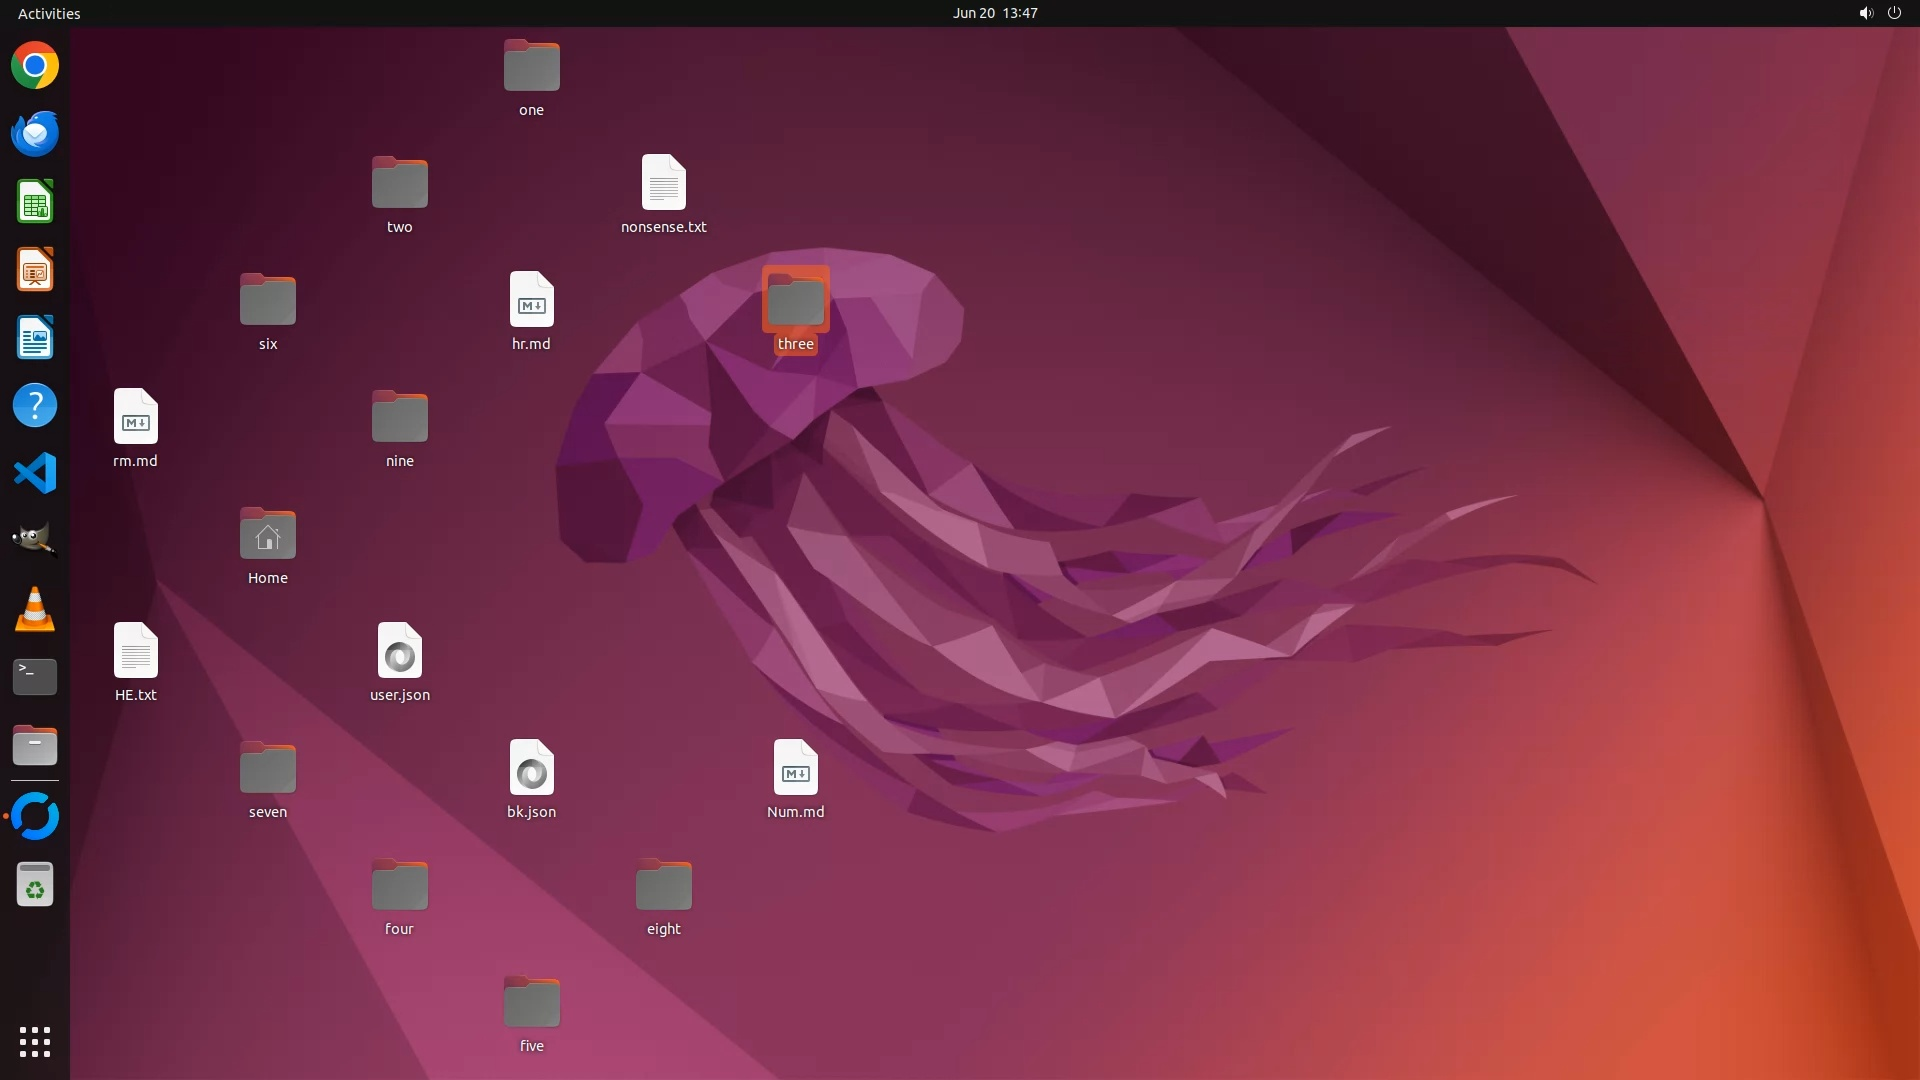The image size is (1920, 1080).
Task: Open the Trash icon in dock
Action: click(35, 885)
